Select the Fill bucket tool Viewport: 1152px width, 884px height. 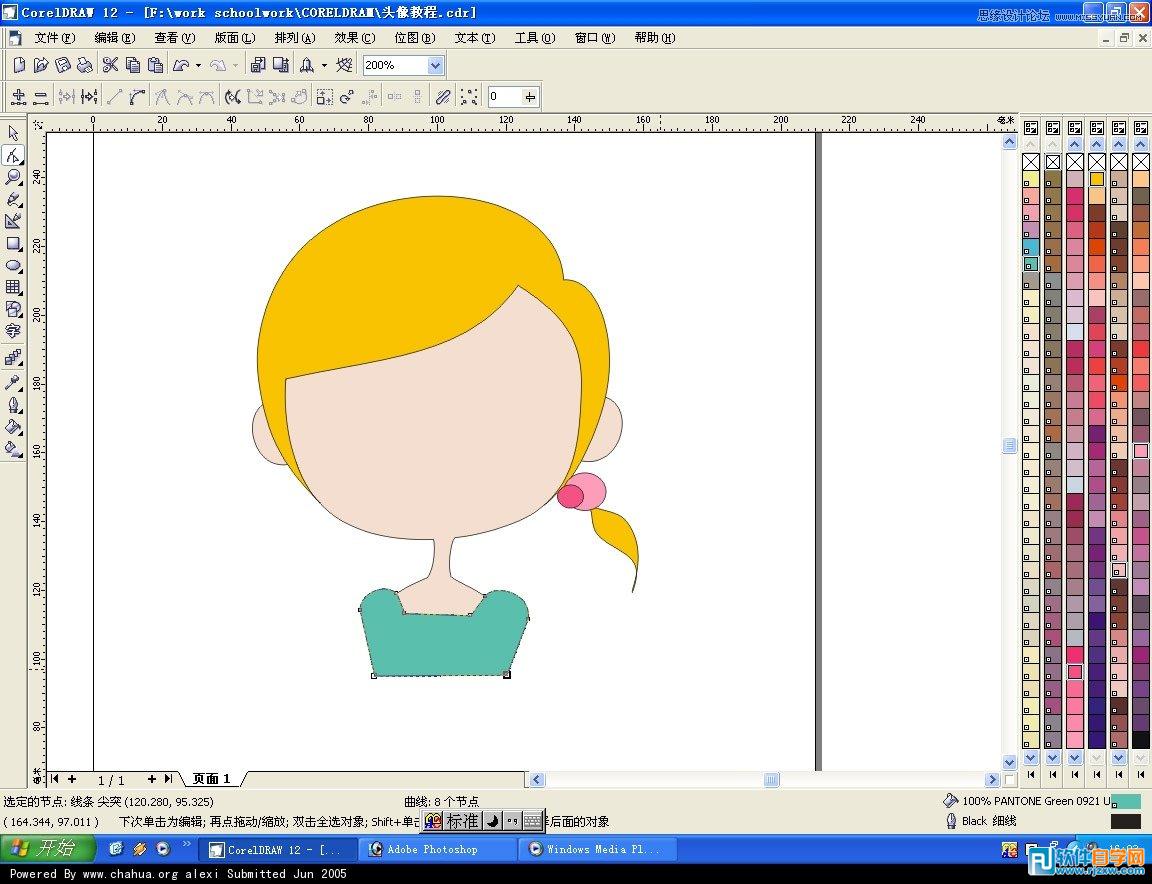coord(13,427)
